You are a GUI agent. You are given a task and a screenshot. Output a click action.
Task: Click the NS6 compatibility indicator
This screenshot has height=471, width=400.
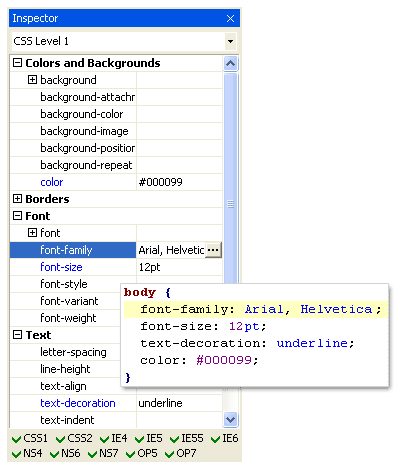[x=65, y=454]
